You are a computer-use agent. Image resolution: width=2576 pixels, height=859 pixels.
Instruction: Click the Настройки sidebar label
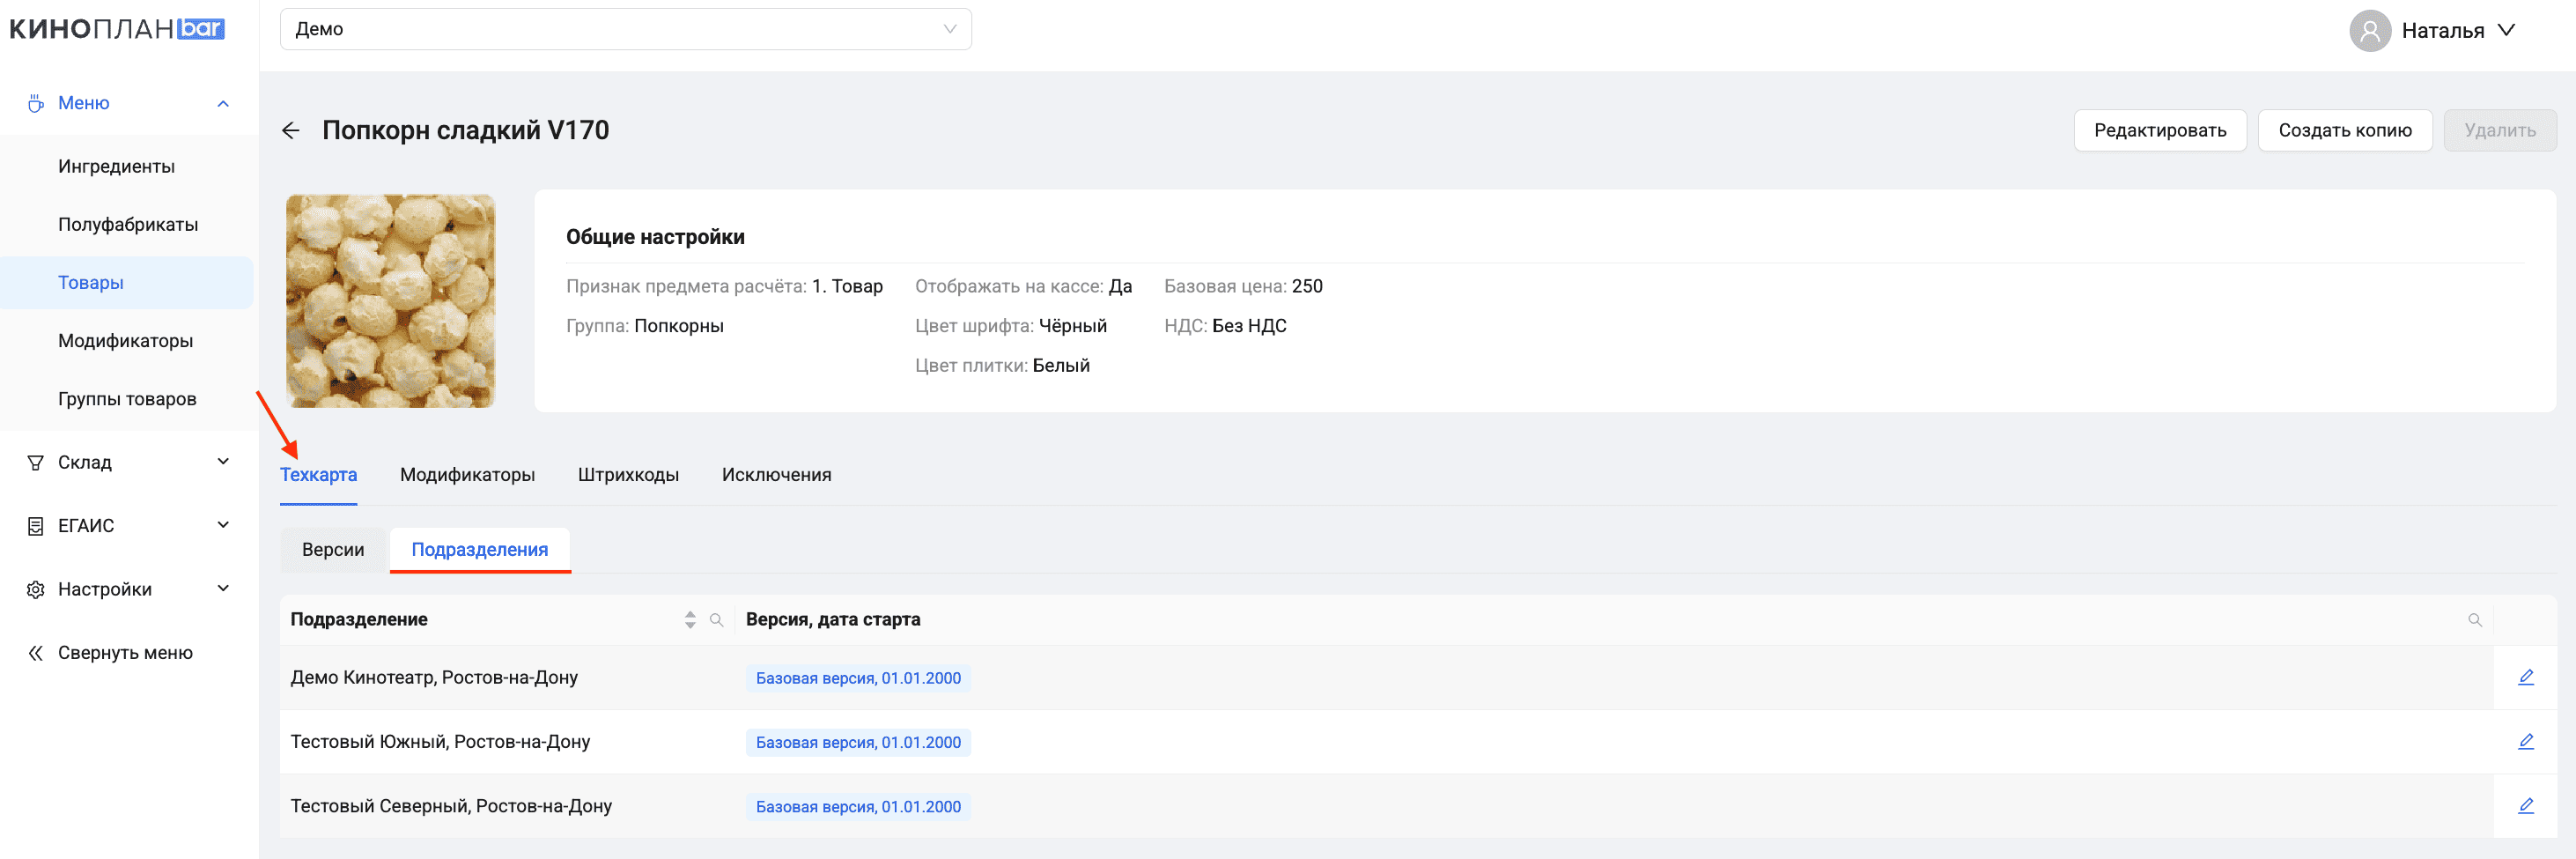coord(105,590)
